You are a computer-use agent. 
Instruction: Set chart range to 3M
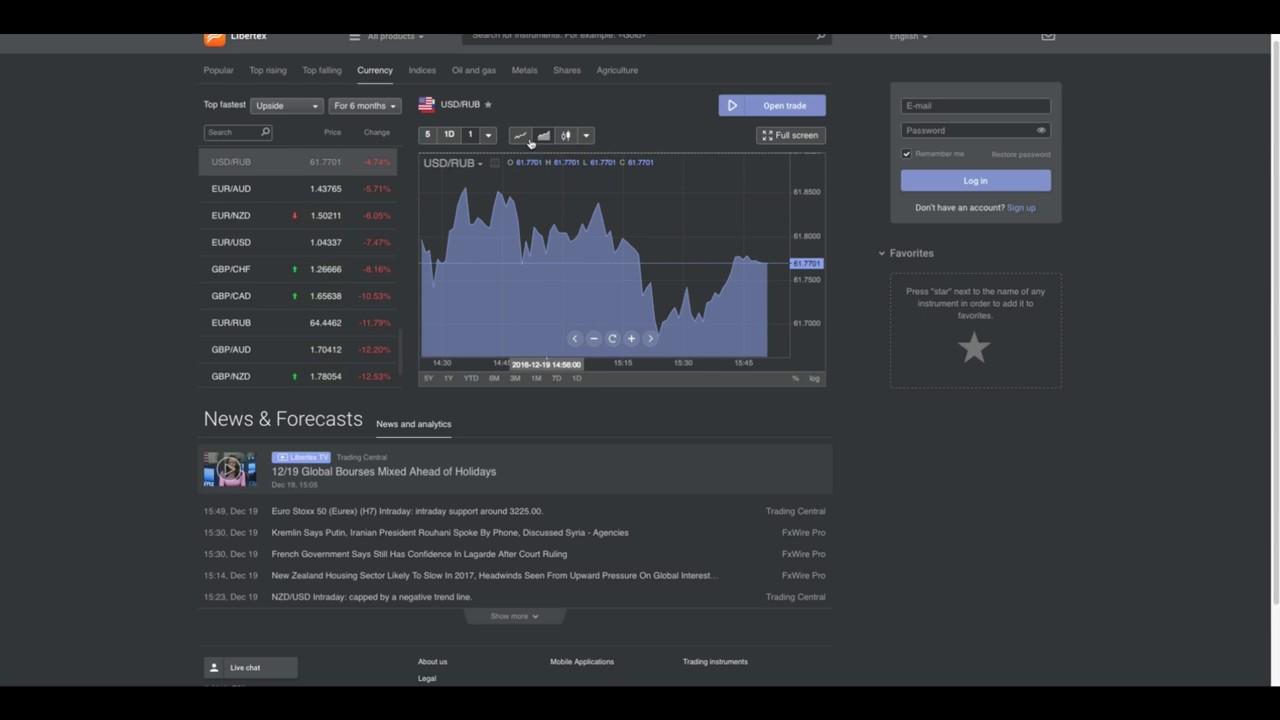(x=515, y=378)
